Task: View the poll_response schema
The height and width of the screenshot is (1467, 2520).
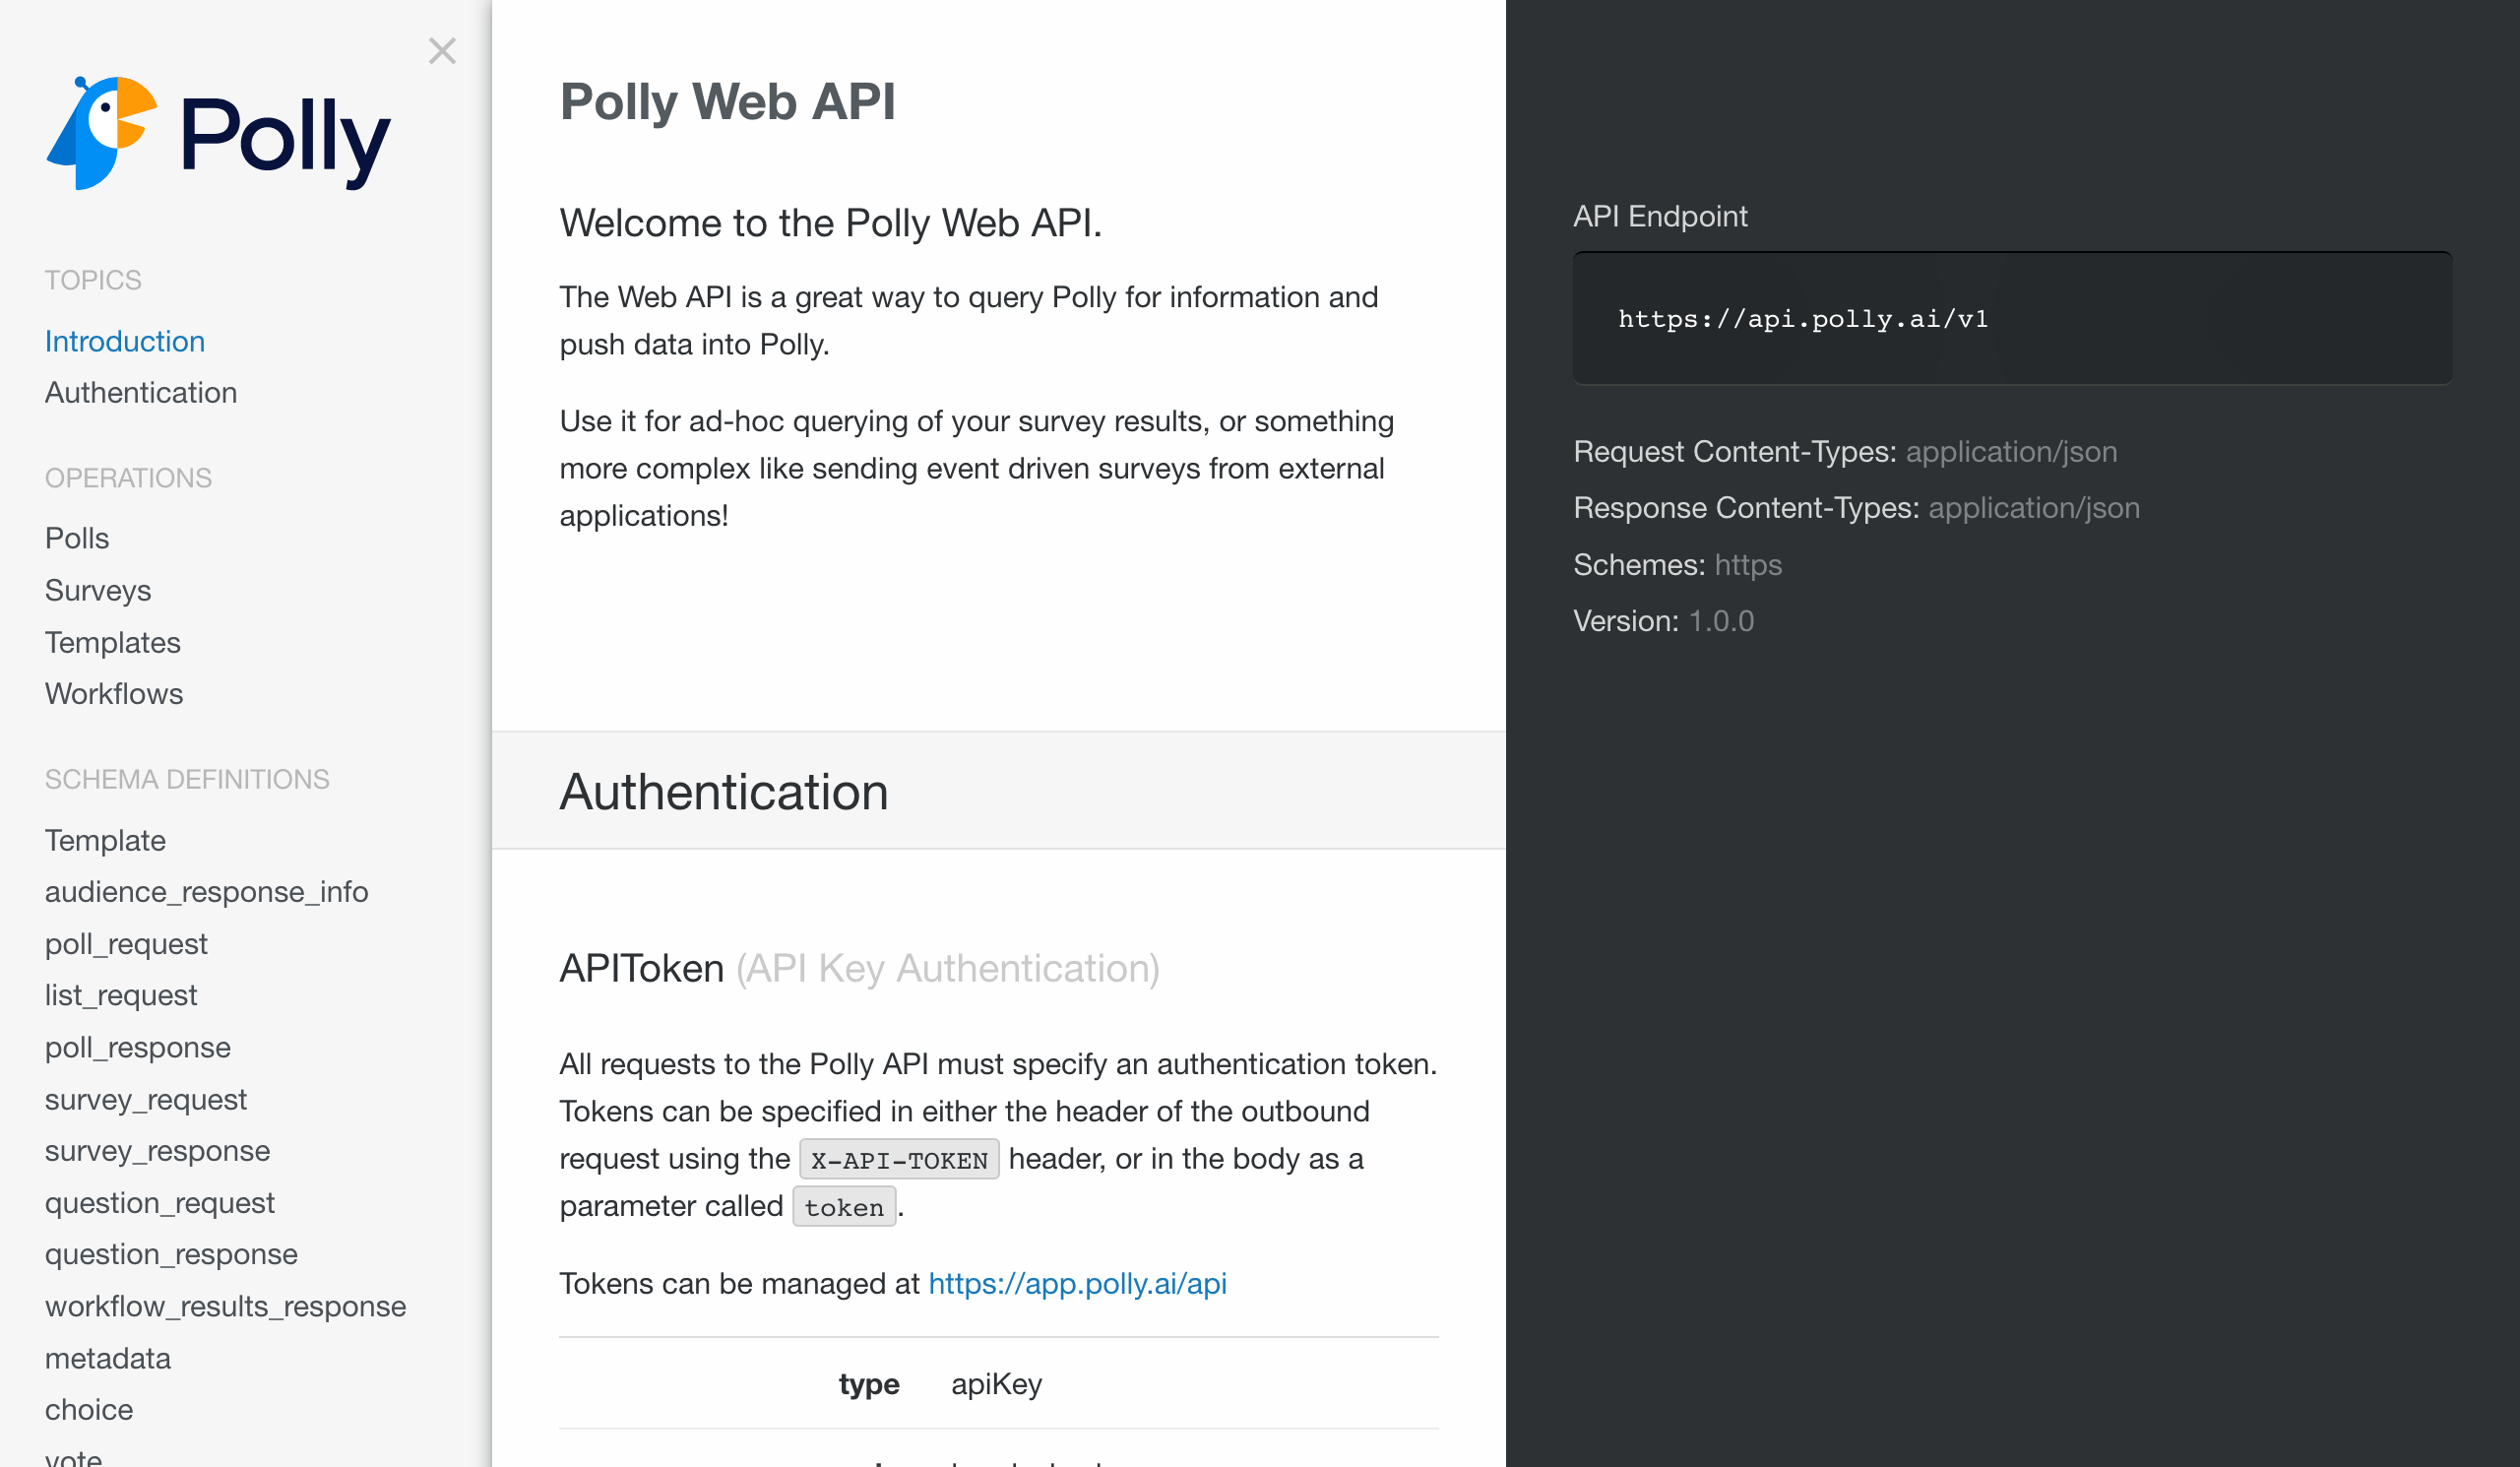Action: 138,1047
